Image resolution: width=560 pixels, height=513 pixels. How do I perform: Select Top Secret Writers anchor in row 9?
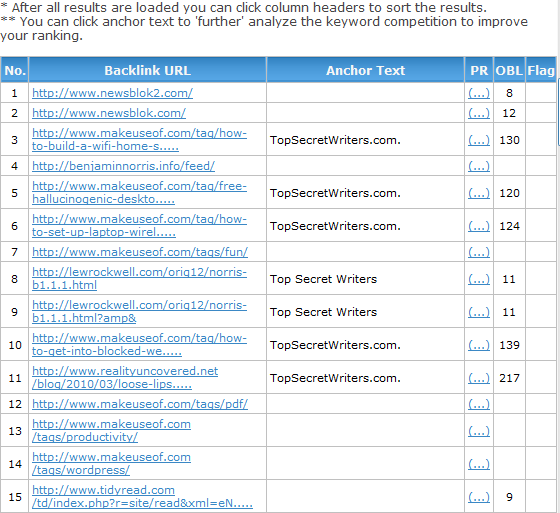pos(323,312)
